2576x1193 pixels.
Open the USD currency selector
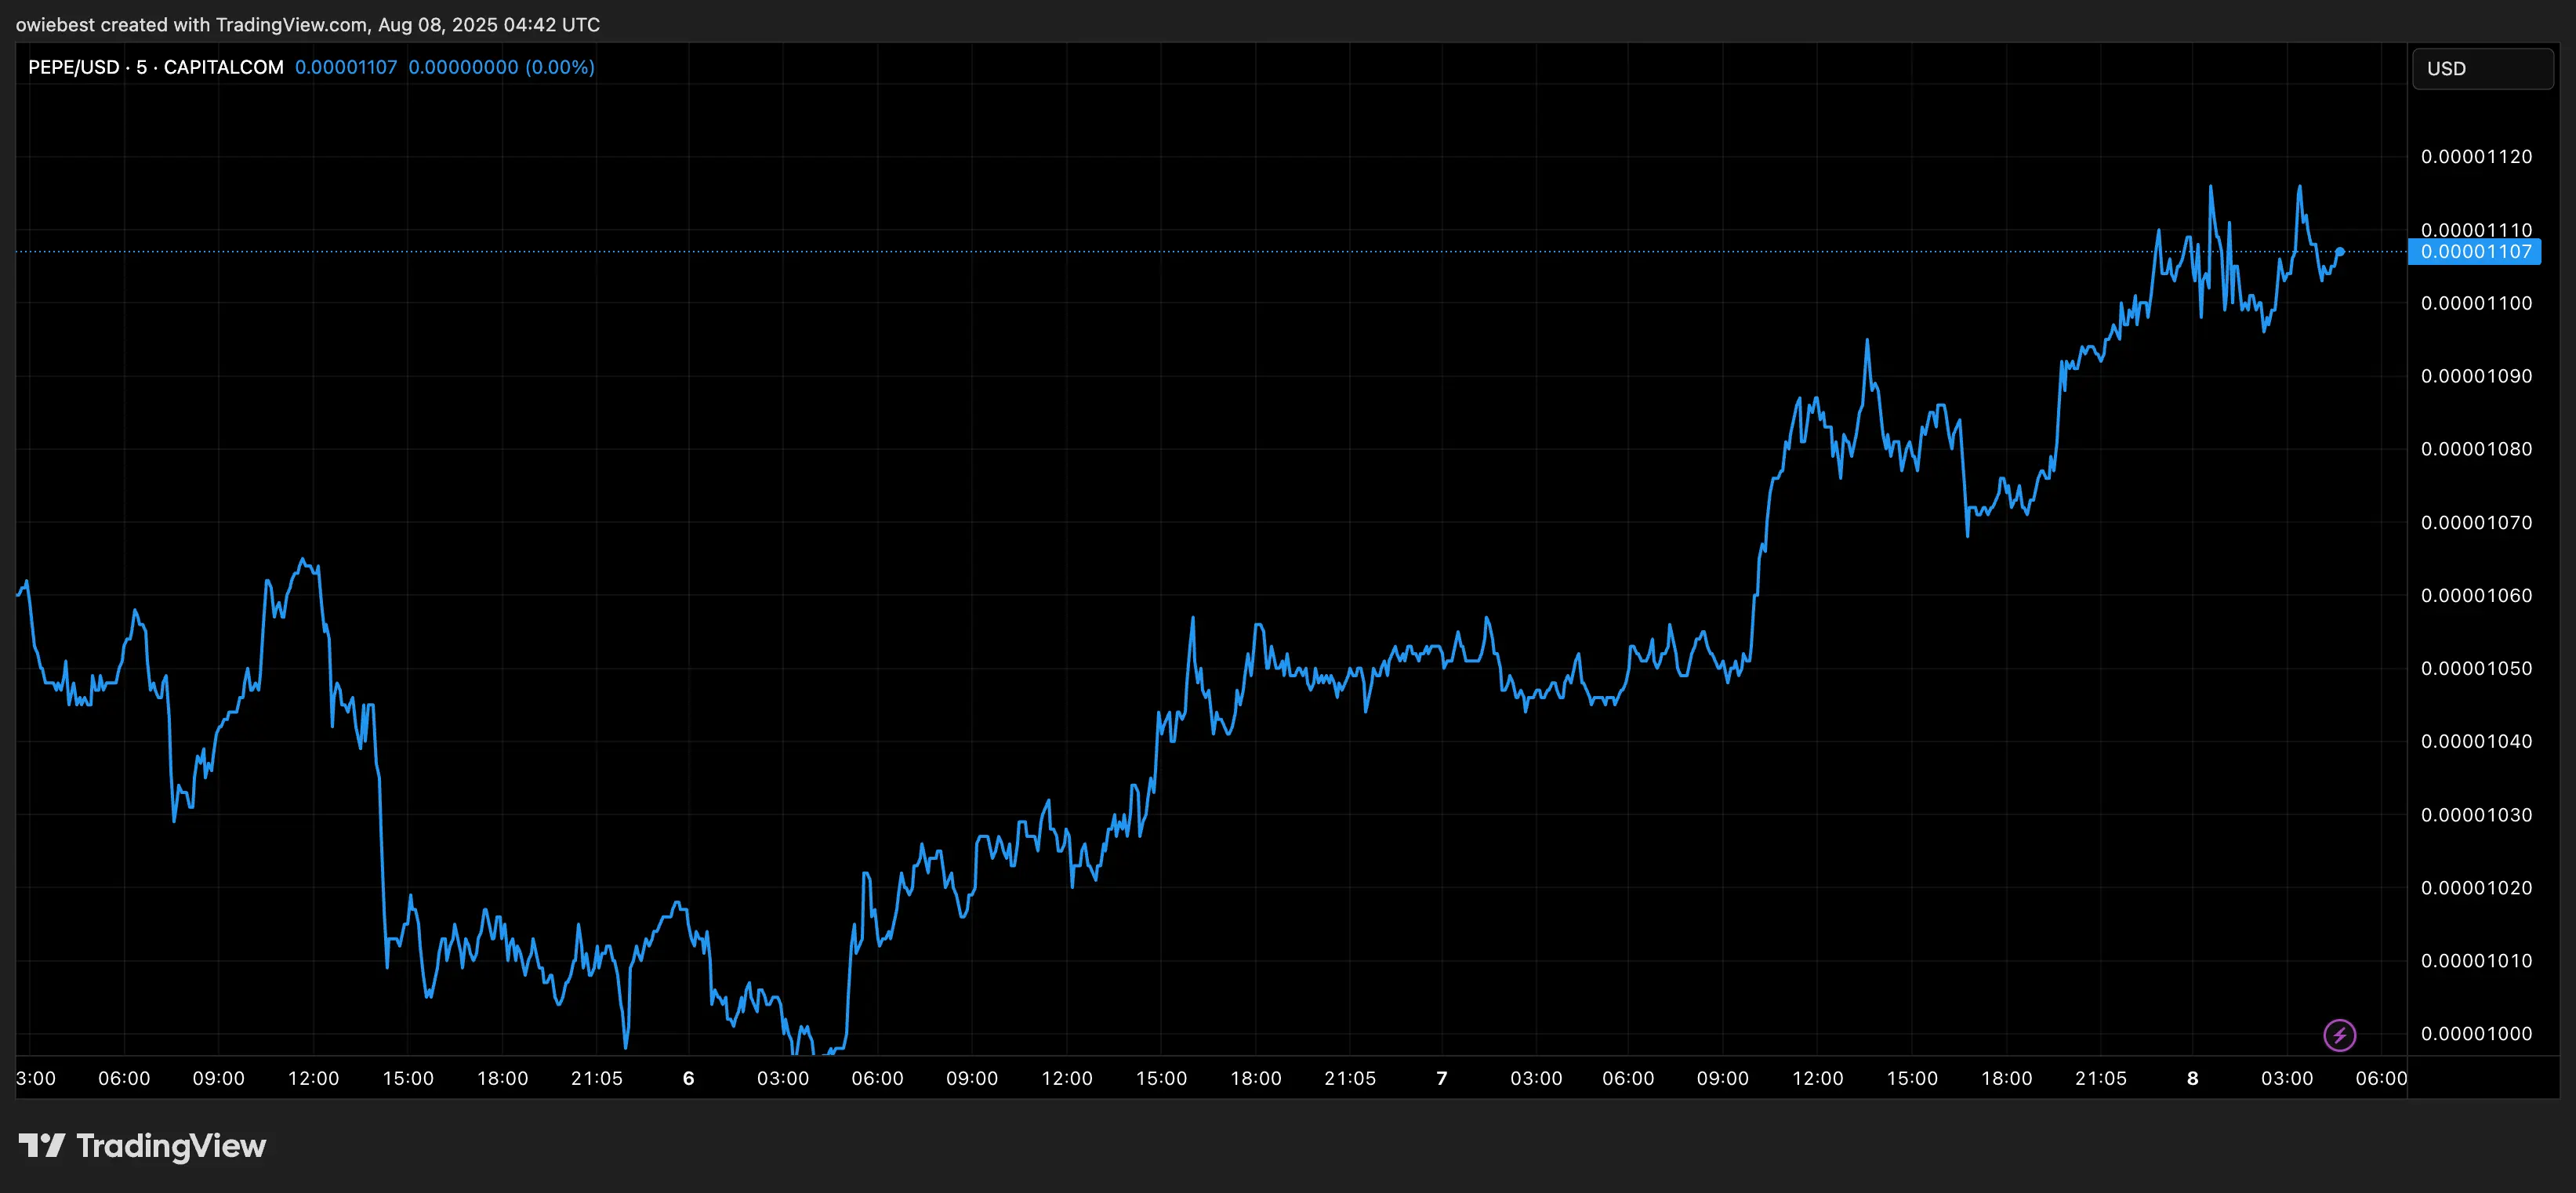click(2482, 68)
